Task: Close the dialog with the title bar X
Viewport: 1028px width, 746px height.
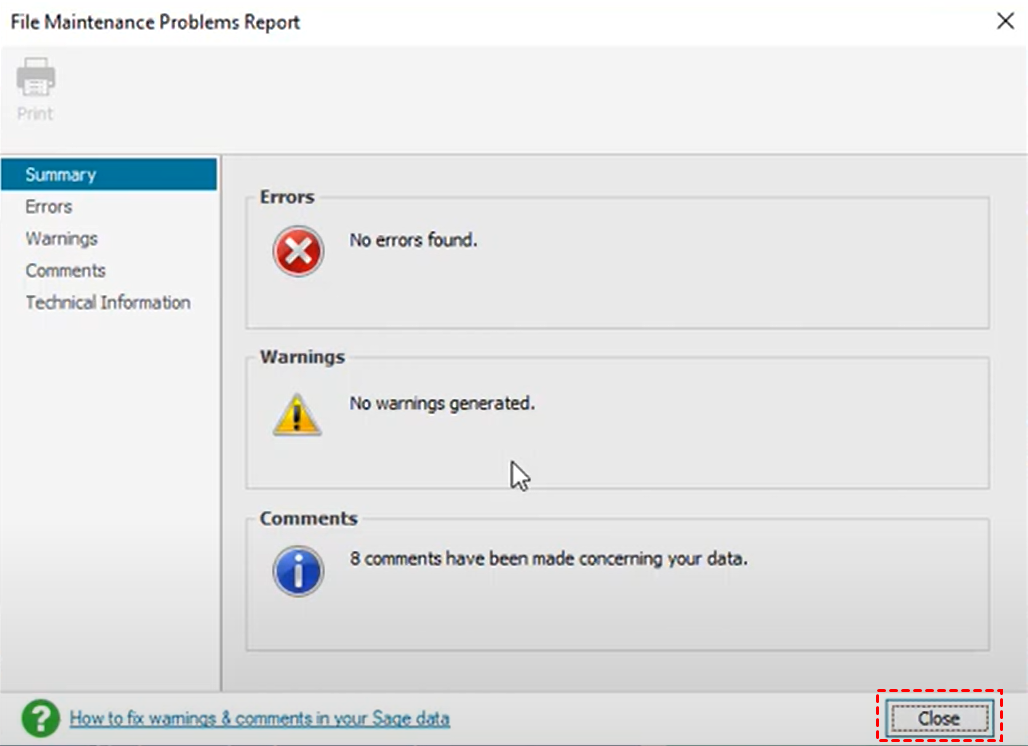Action: tap(1005, 21)
